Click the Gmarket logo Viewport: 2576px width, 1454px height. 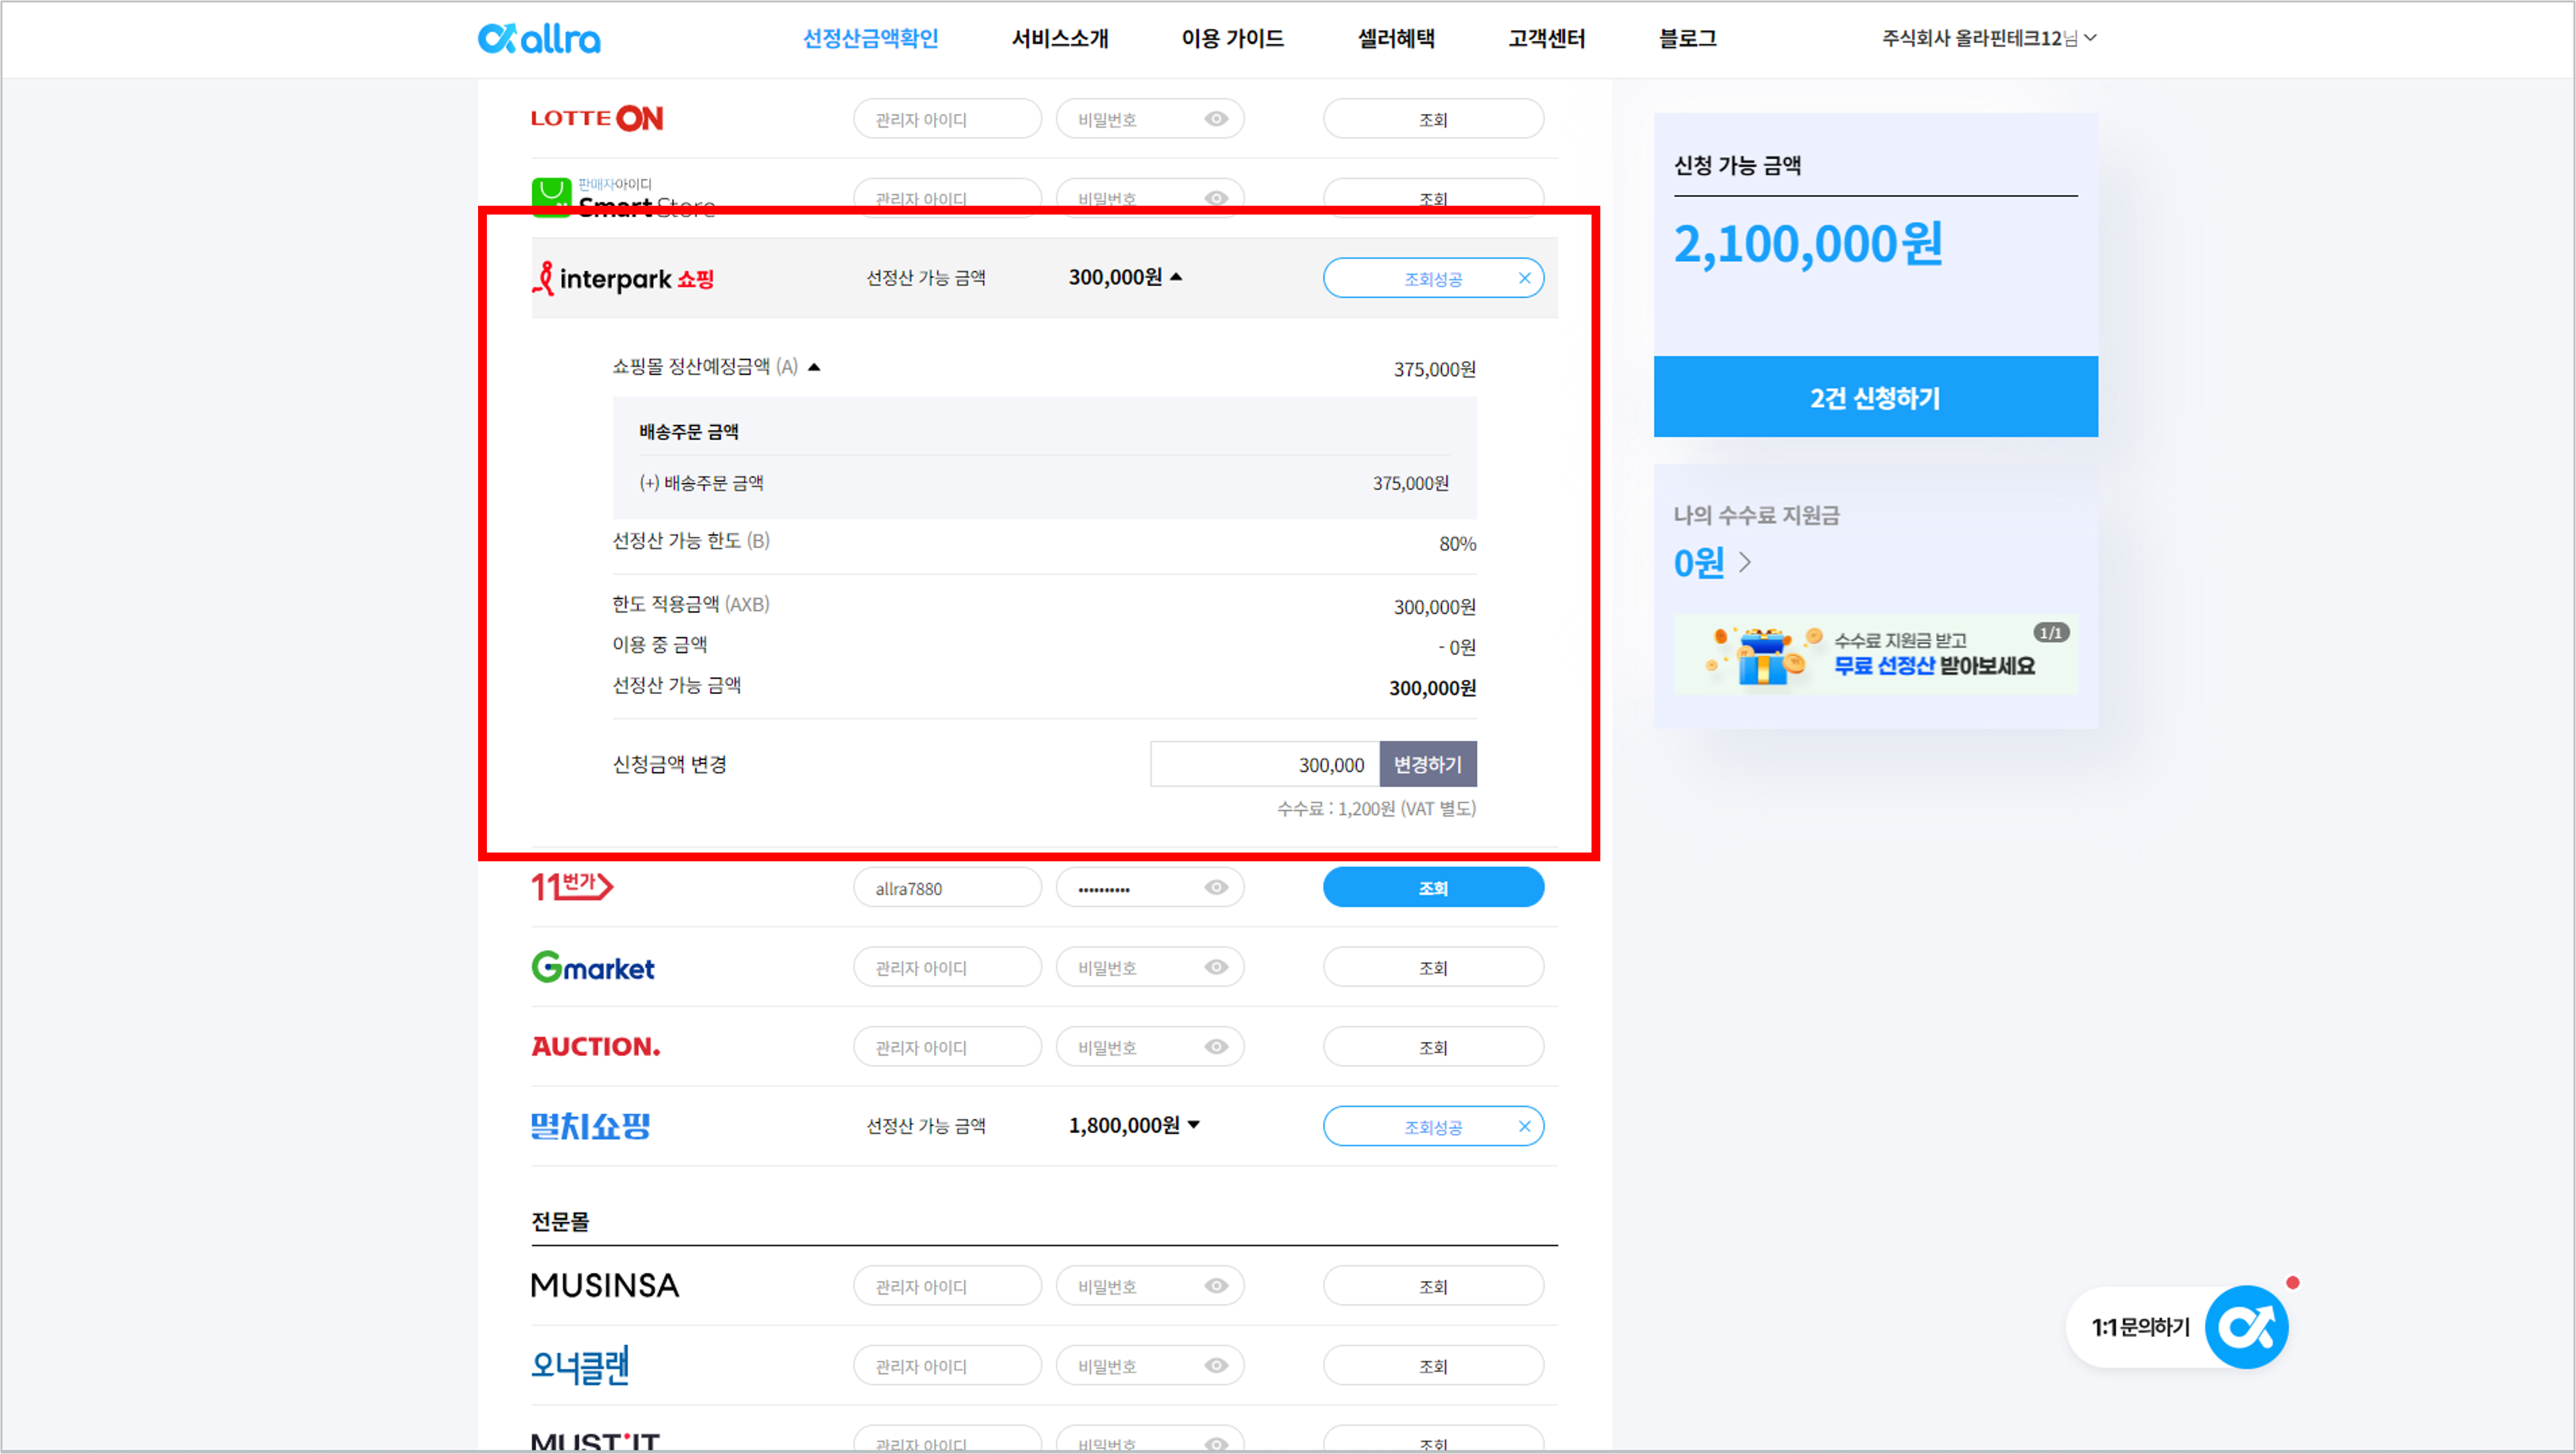(593, 966)
